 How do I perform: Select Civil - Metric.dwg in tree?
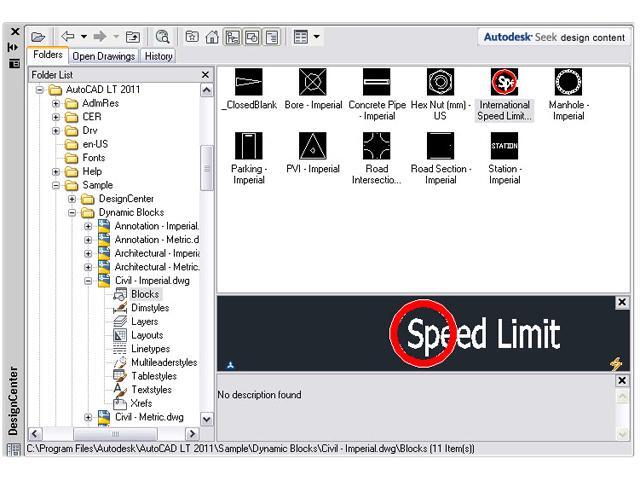tap(149, 417)
